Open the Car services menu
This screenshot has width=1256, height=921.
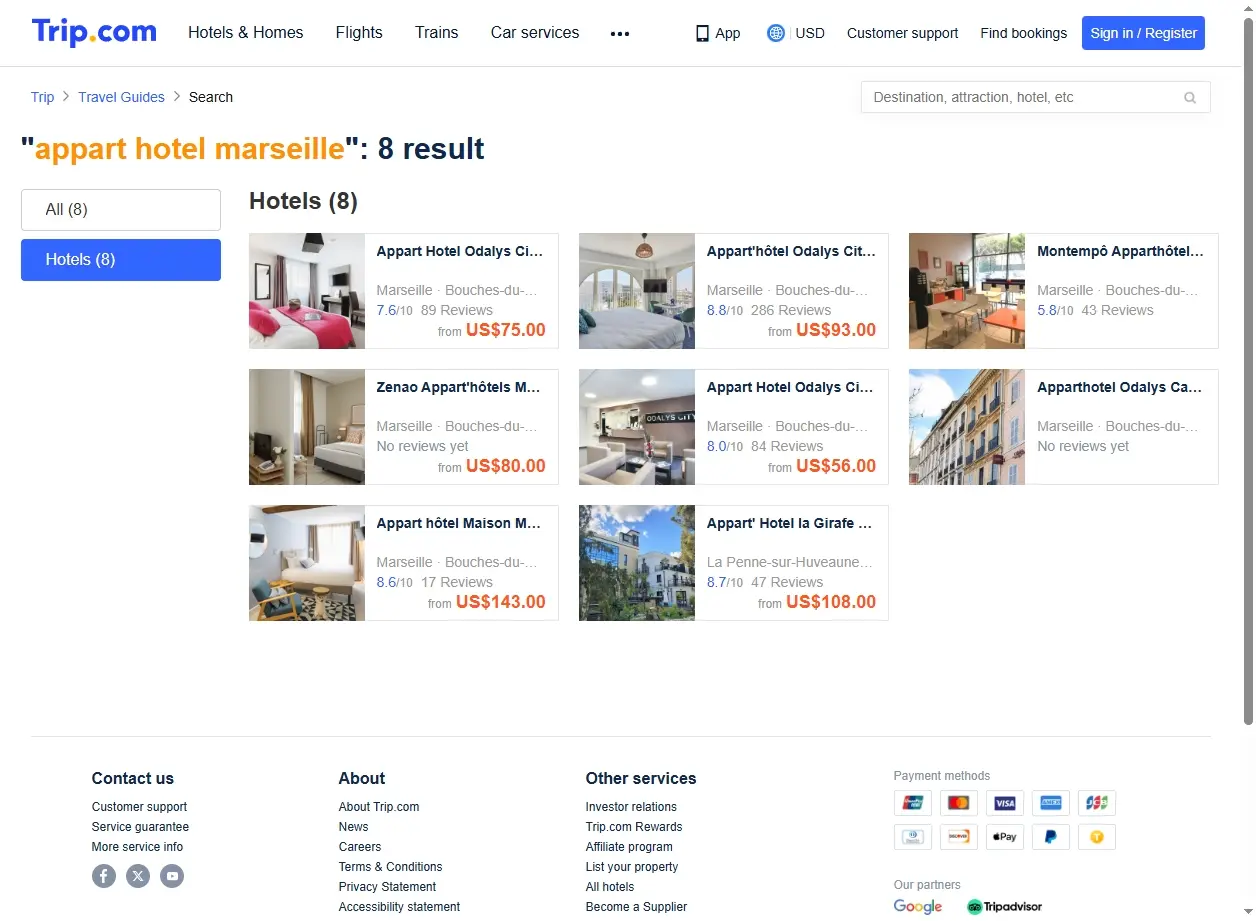point(535,33)
